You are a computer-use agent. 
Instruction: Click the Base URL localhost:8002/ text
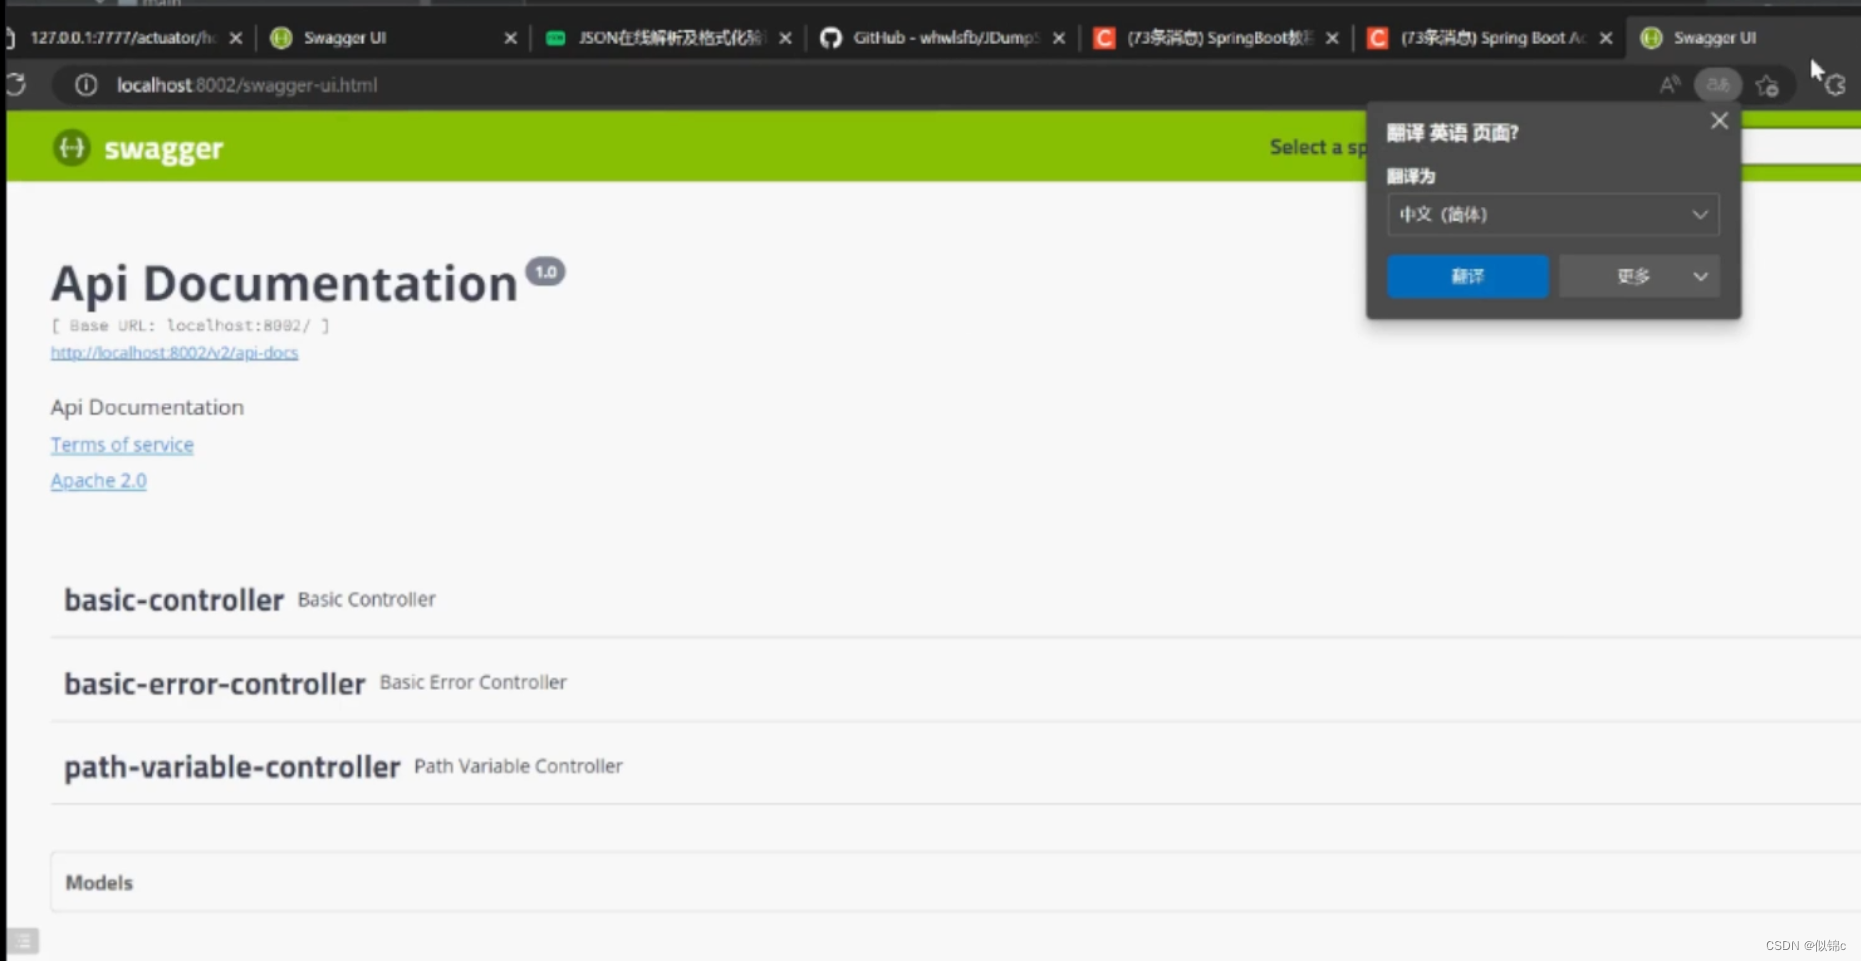click(x=190, y=326)
